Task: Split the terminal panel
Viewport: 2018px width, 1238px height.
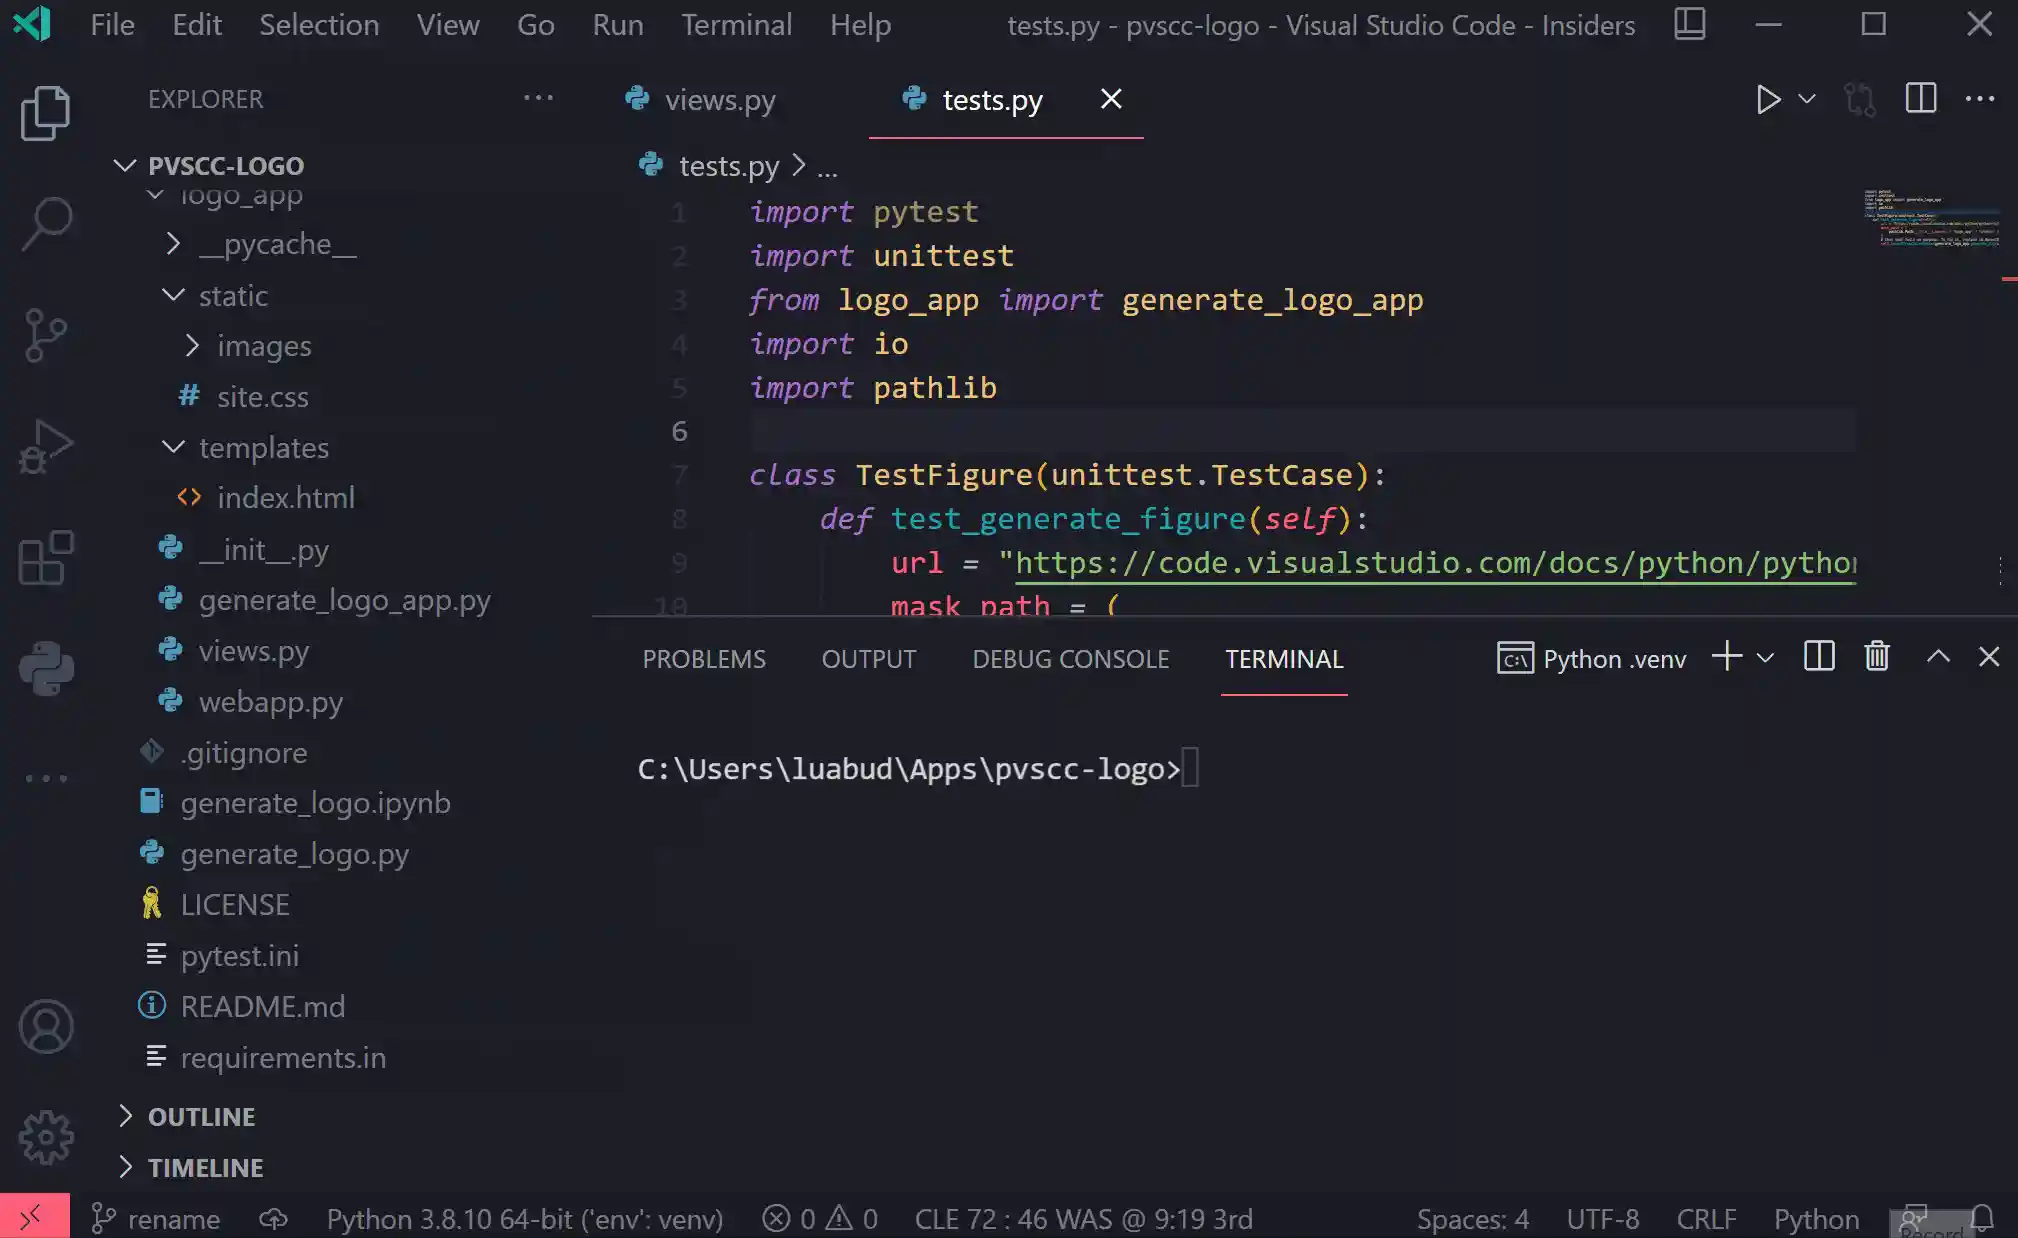Action: [x=1820, y=657]
